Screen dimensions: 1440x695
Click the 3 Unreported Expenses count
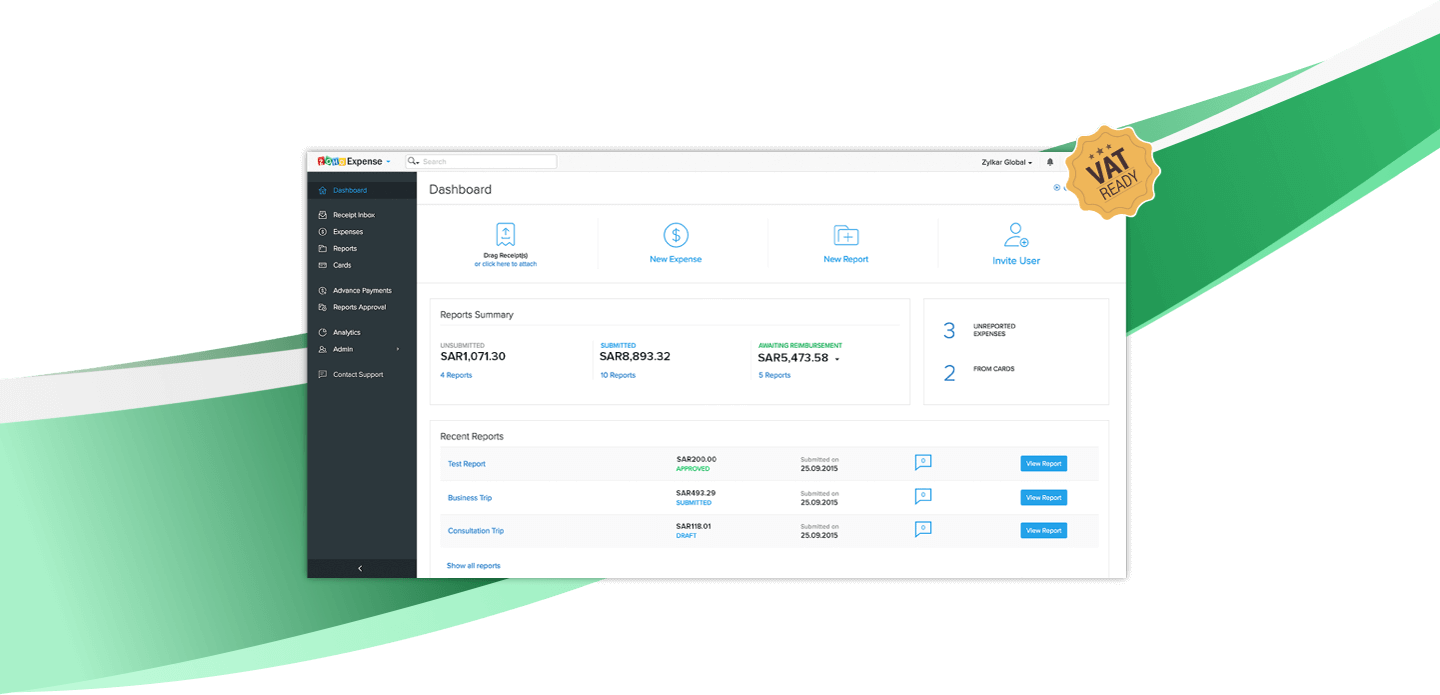point(950,331)
